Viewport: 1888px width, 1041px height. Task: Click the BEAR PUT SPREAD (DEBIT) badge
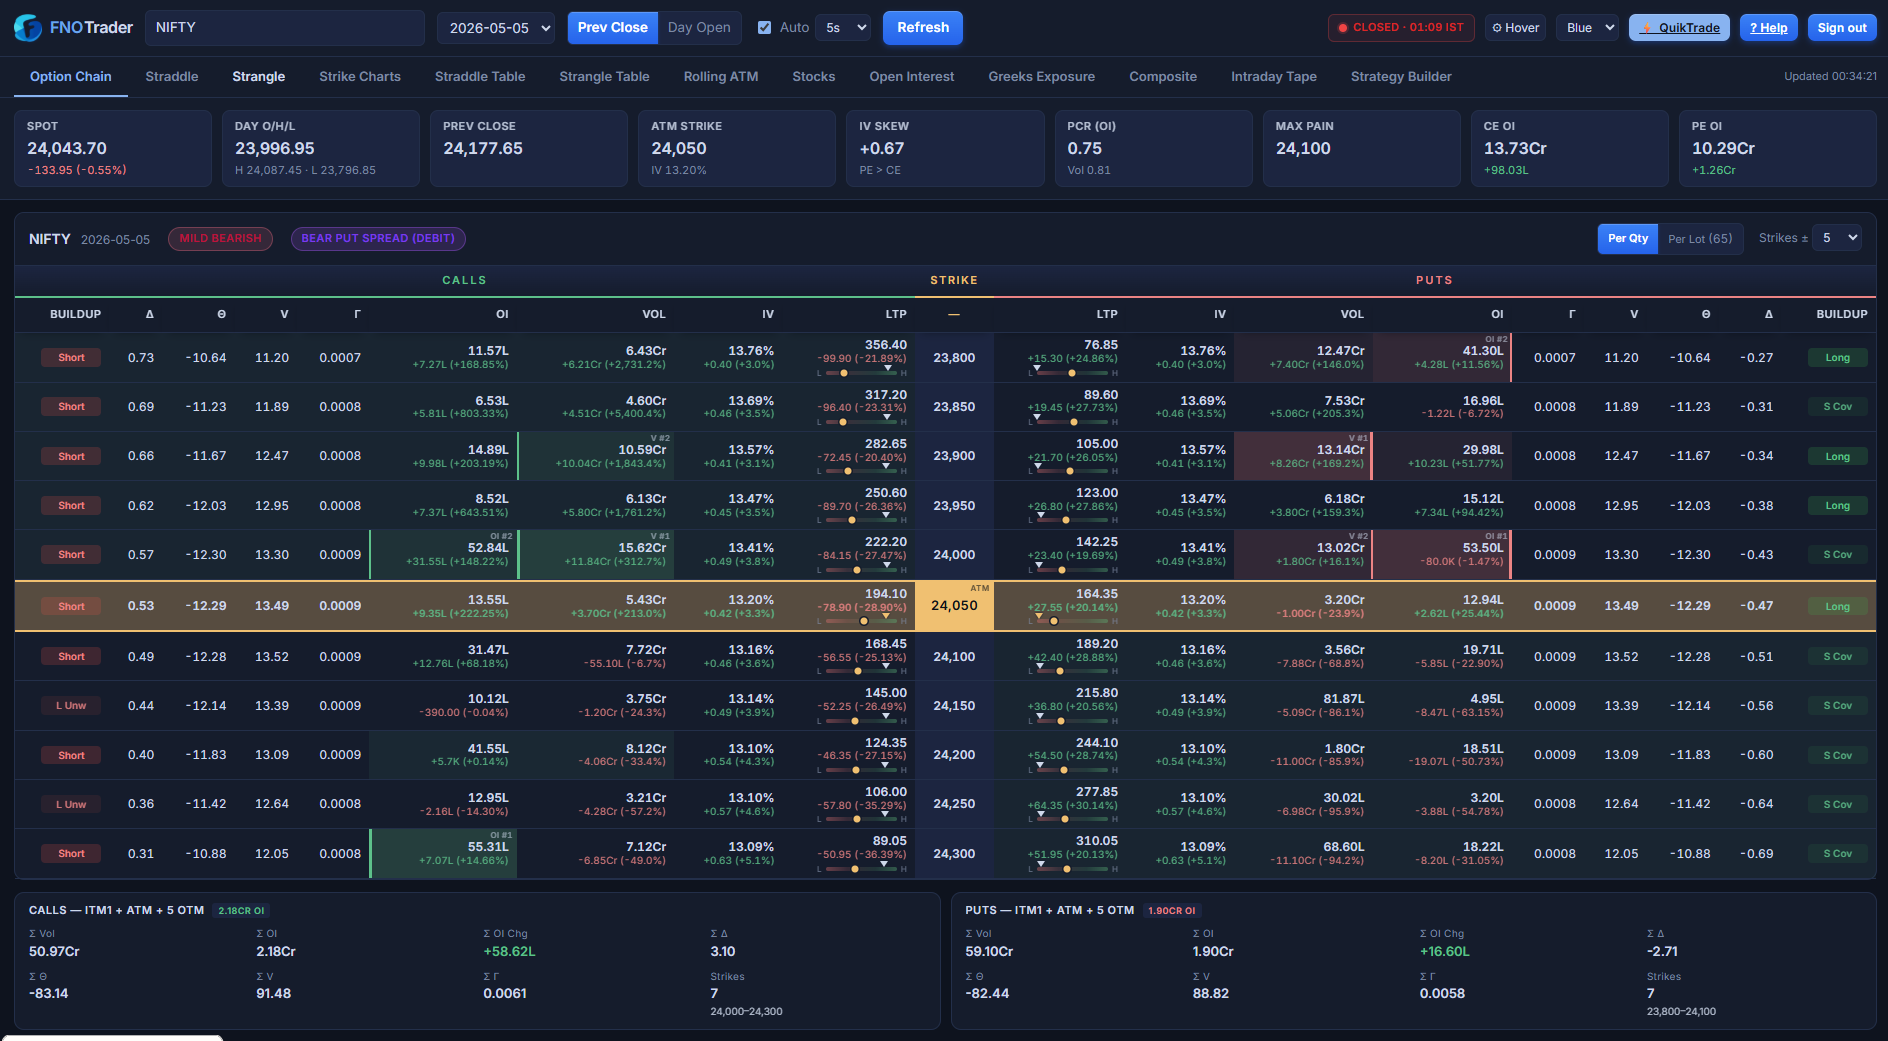click(378, 239)
